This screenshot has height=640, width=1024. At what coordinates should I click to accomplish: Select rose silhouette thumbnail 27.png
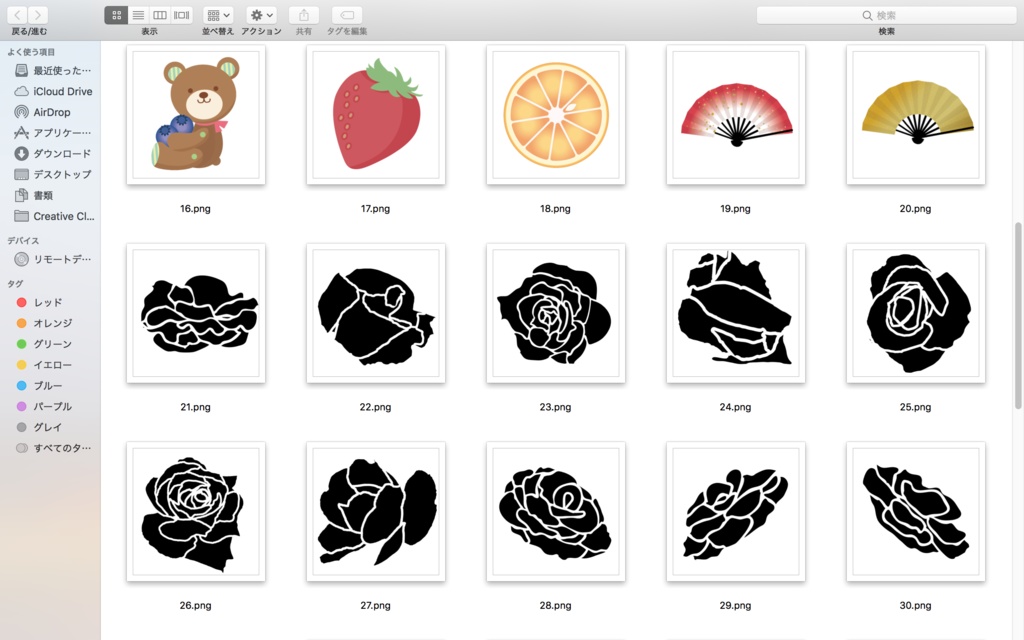(376, 512)
